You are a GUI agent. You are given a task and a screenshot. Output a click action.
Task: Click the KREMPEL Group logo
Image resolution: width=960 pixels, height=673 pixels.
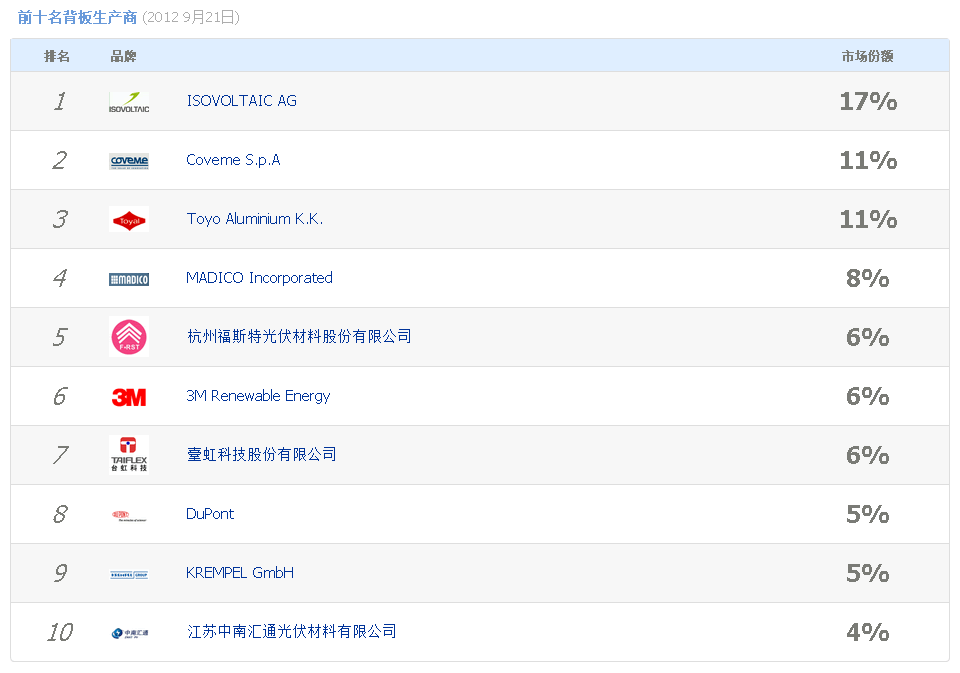(129, 574)
